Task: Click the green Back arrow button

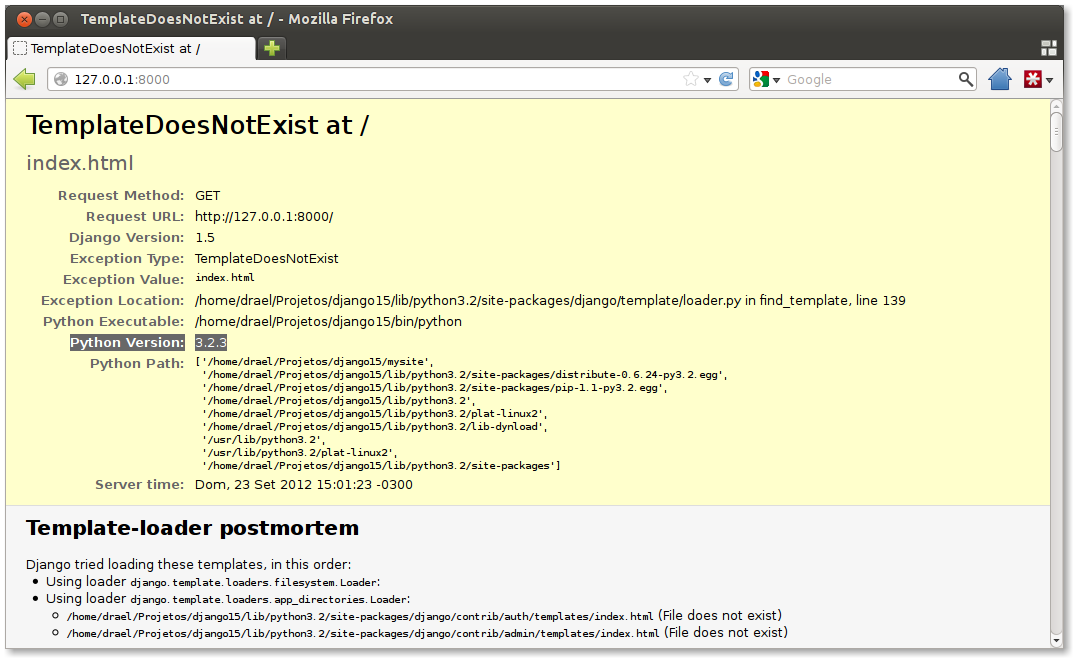Action: click(x=25, y=79)
